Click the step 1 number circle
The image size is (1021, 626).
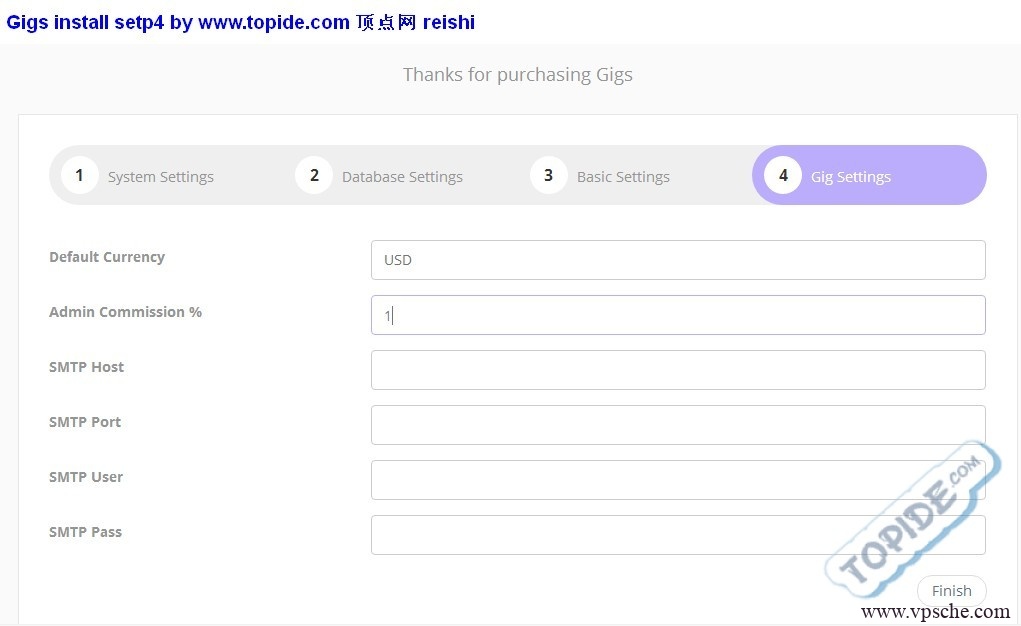79,176
